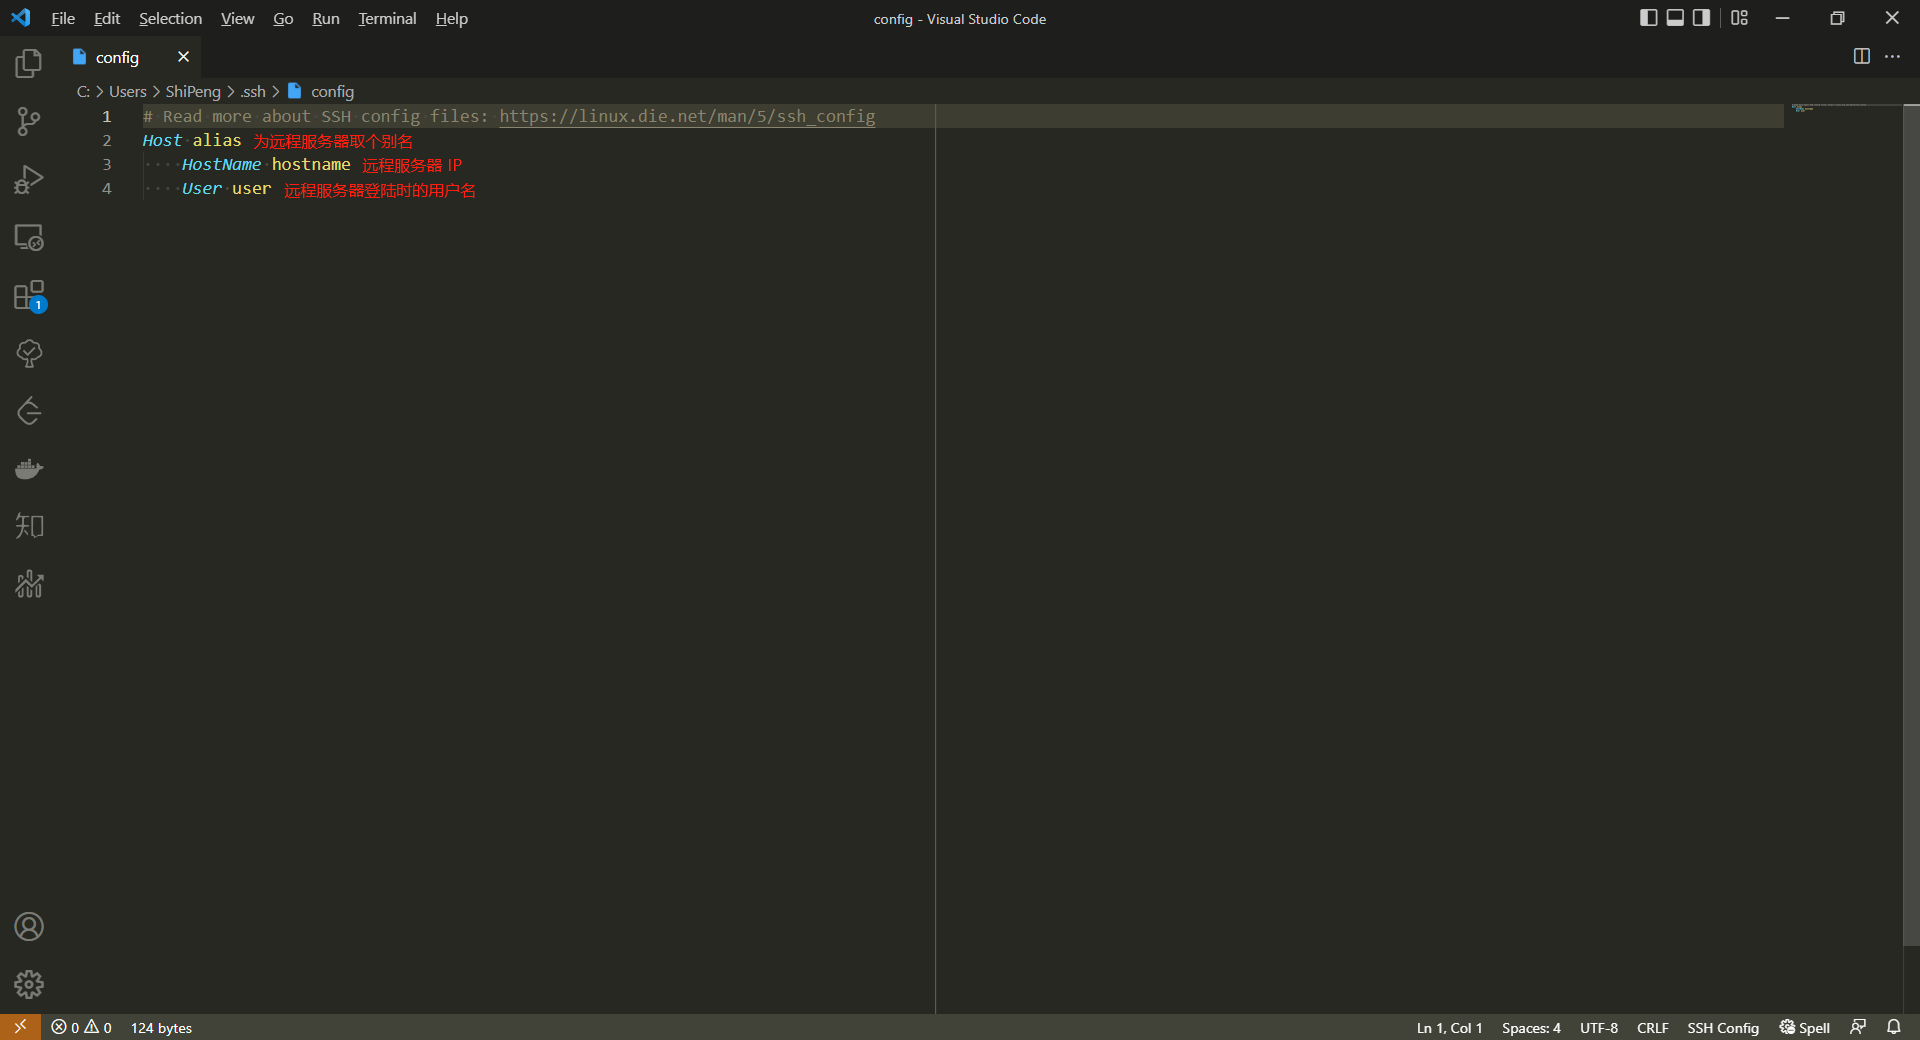Follow the linux.die.net ssh_config link

tap(687, 116)
